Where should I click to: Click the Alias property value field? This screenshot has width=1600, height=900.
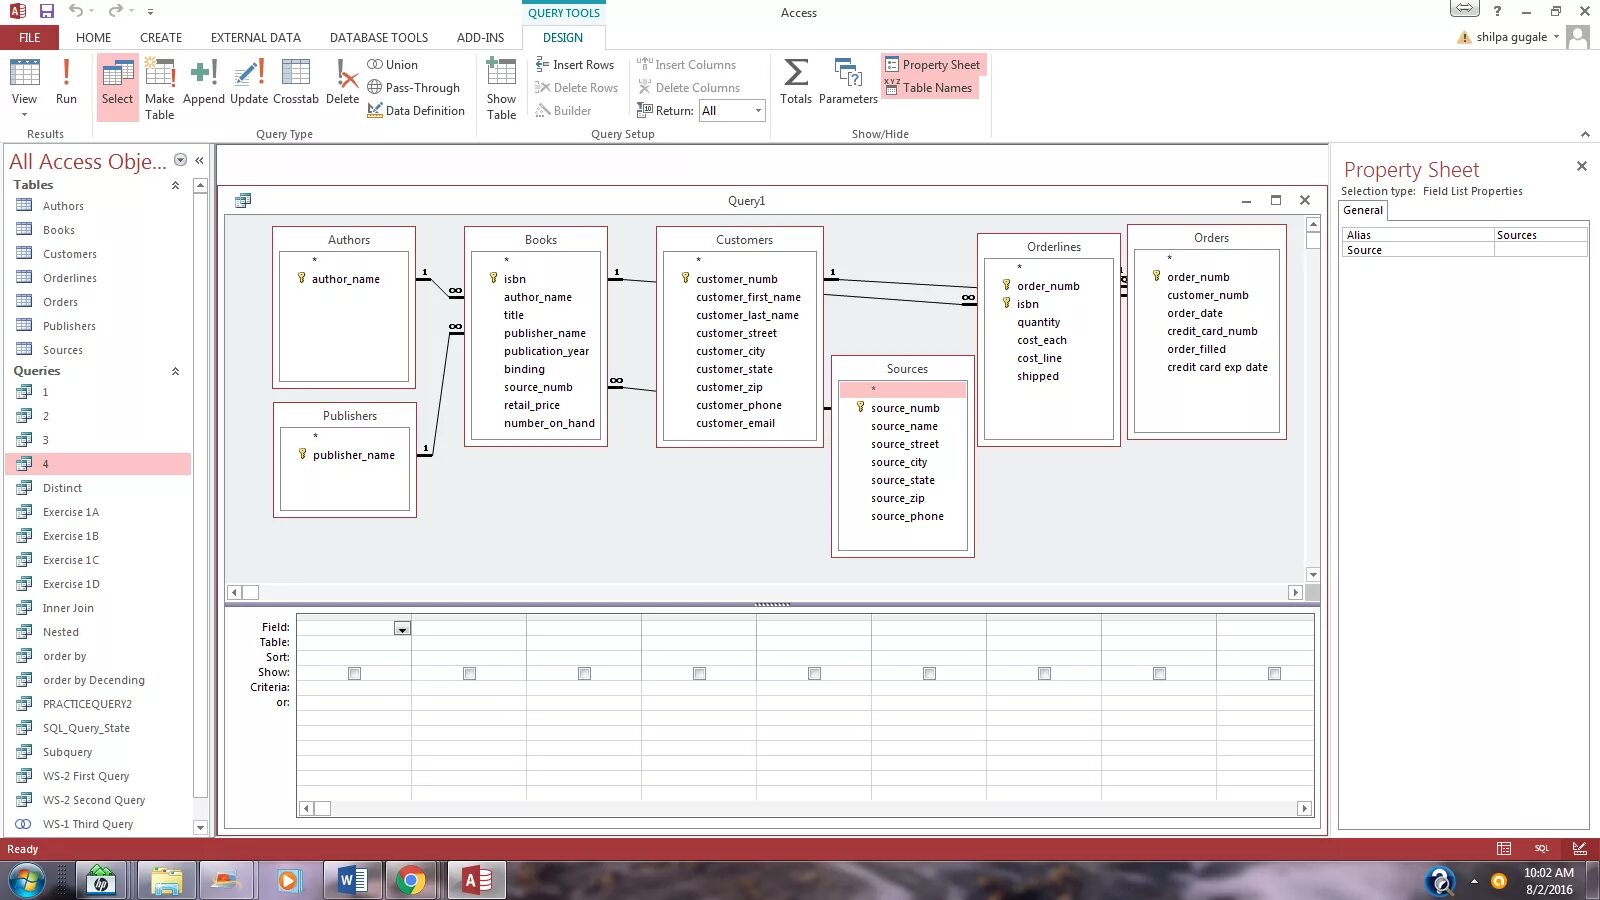click(x=1540, y=235)
